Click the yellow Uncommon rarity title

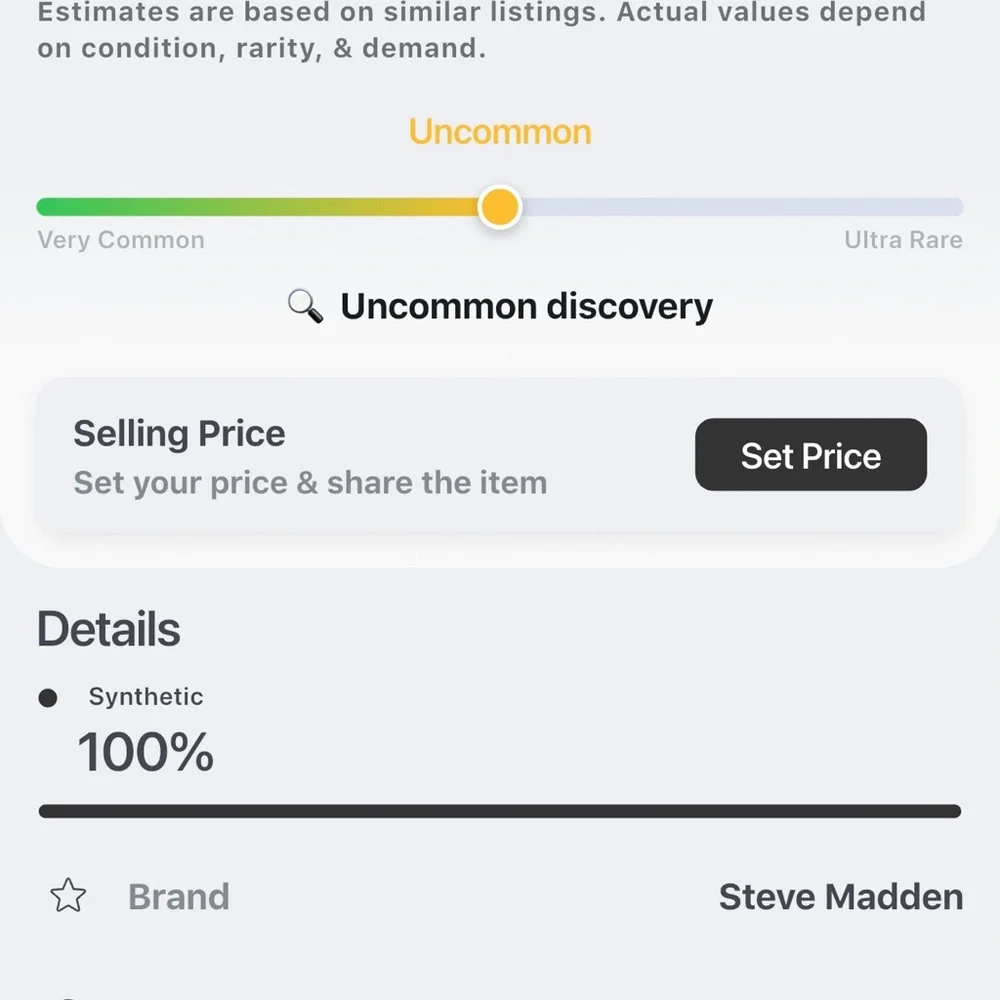(500, 132)
